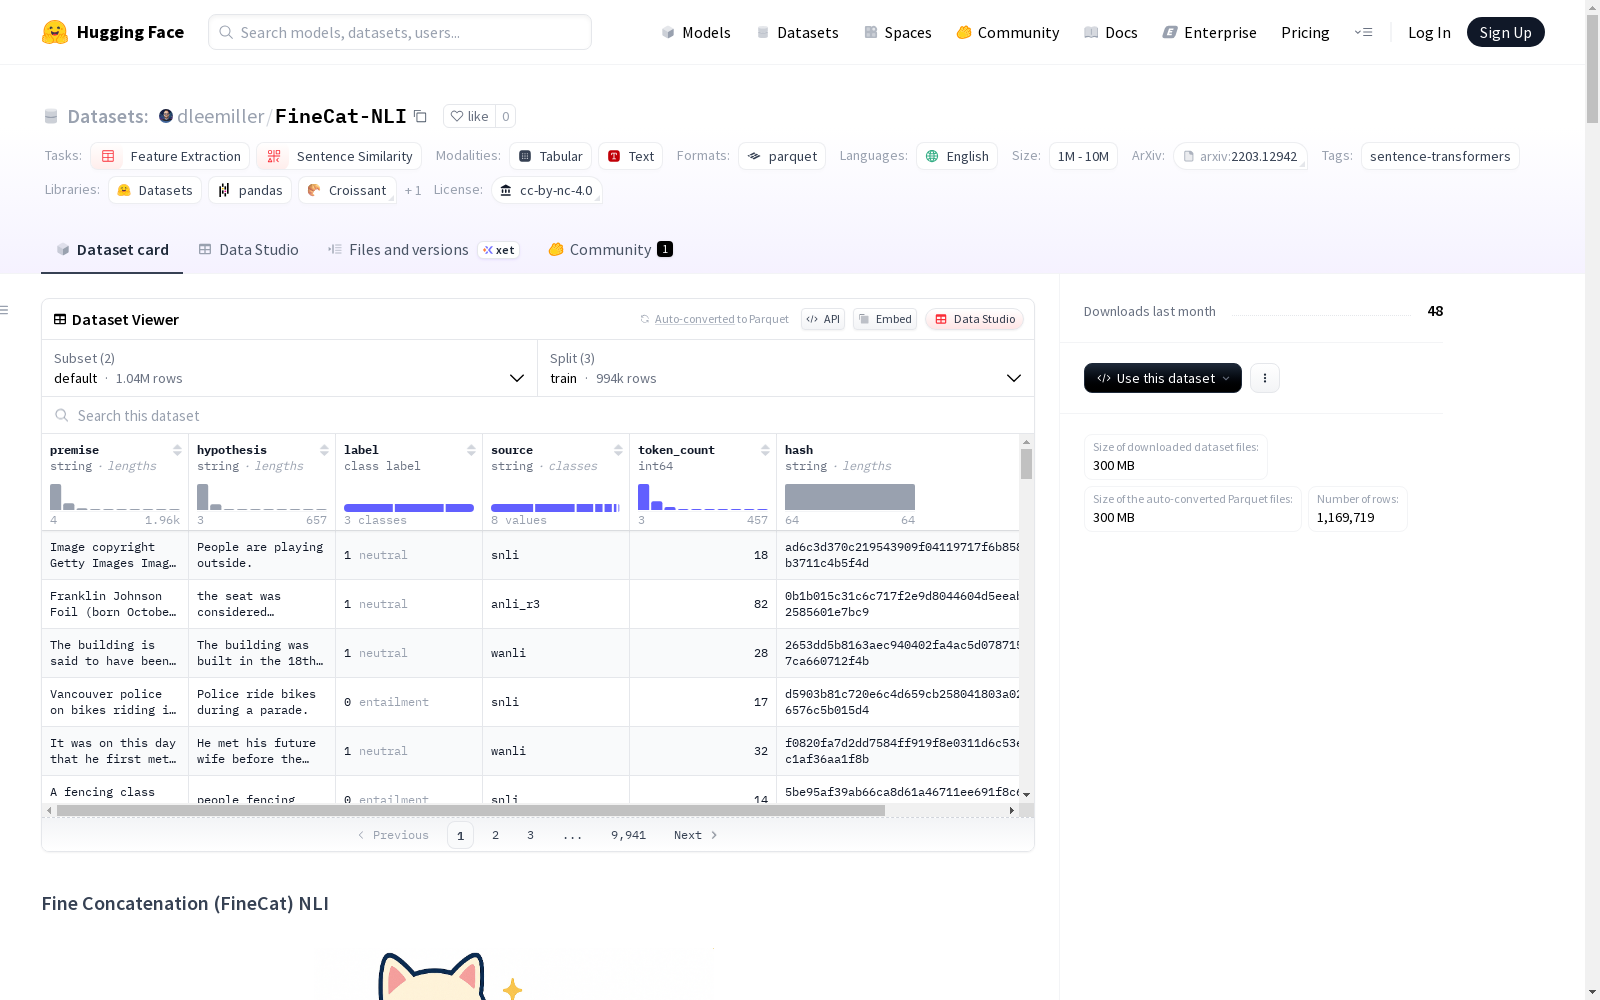Open the Dataset card tab
Viewport: 1600px width, 1000px height.
[112, 250]
